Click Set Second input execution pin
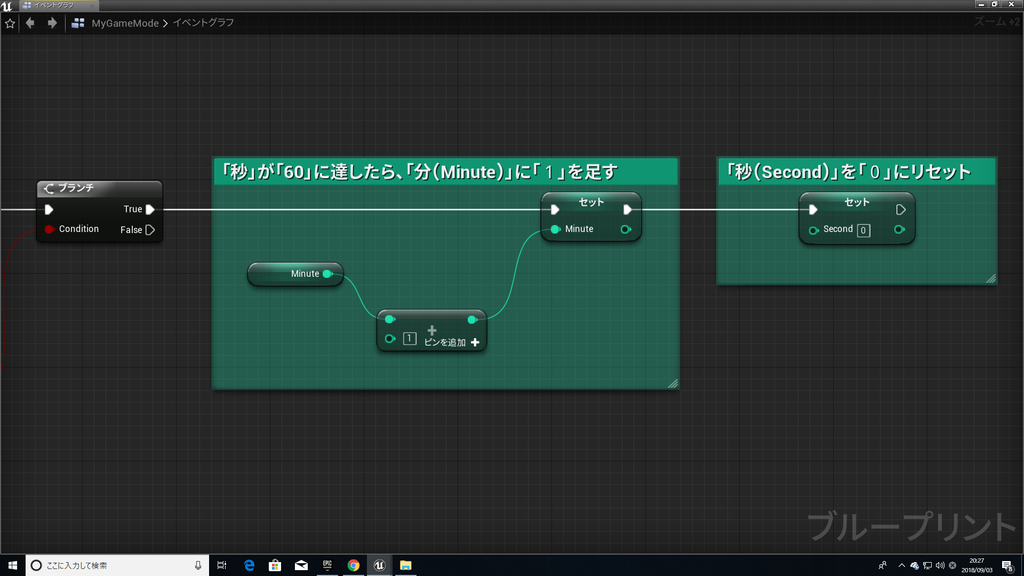Image resolution: width=1024 pixels, height=576 pixels. 813,210
